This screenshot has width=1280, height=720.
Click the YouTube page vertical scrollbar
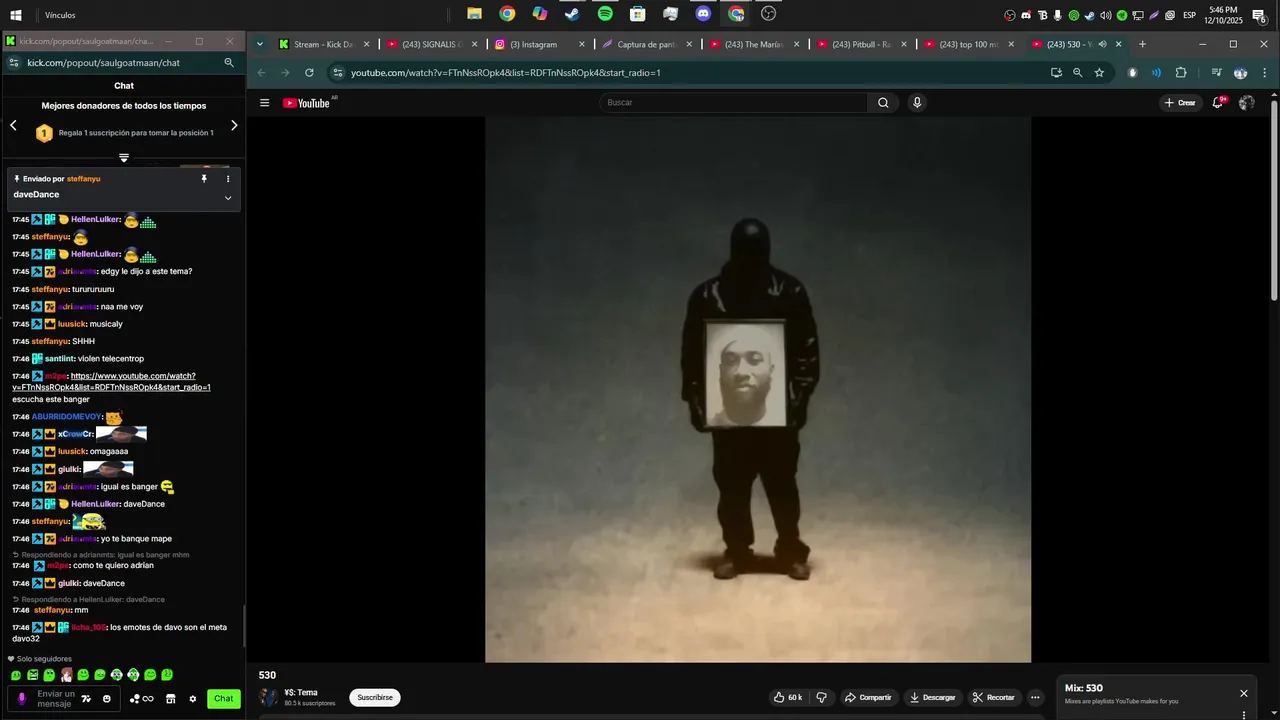(x=1274, y=200)
